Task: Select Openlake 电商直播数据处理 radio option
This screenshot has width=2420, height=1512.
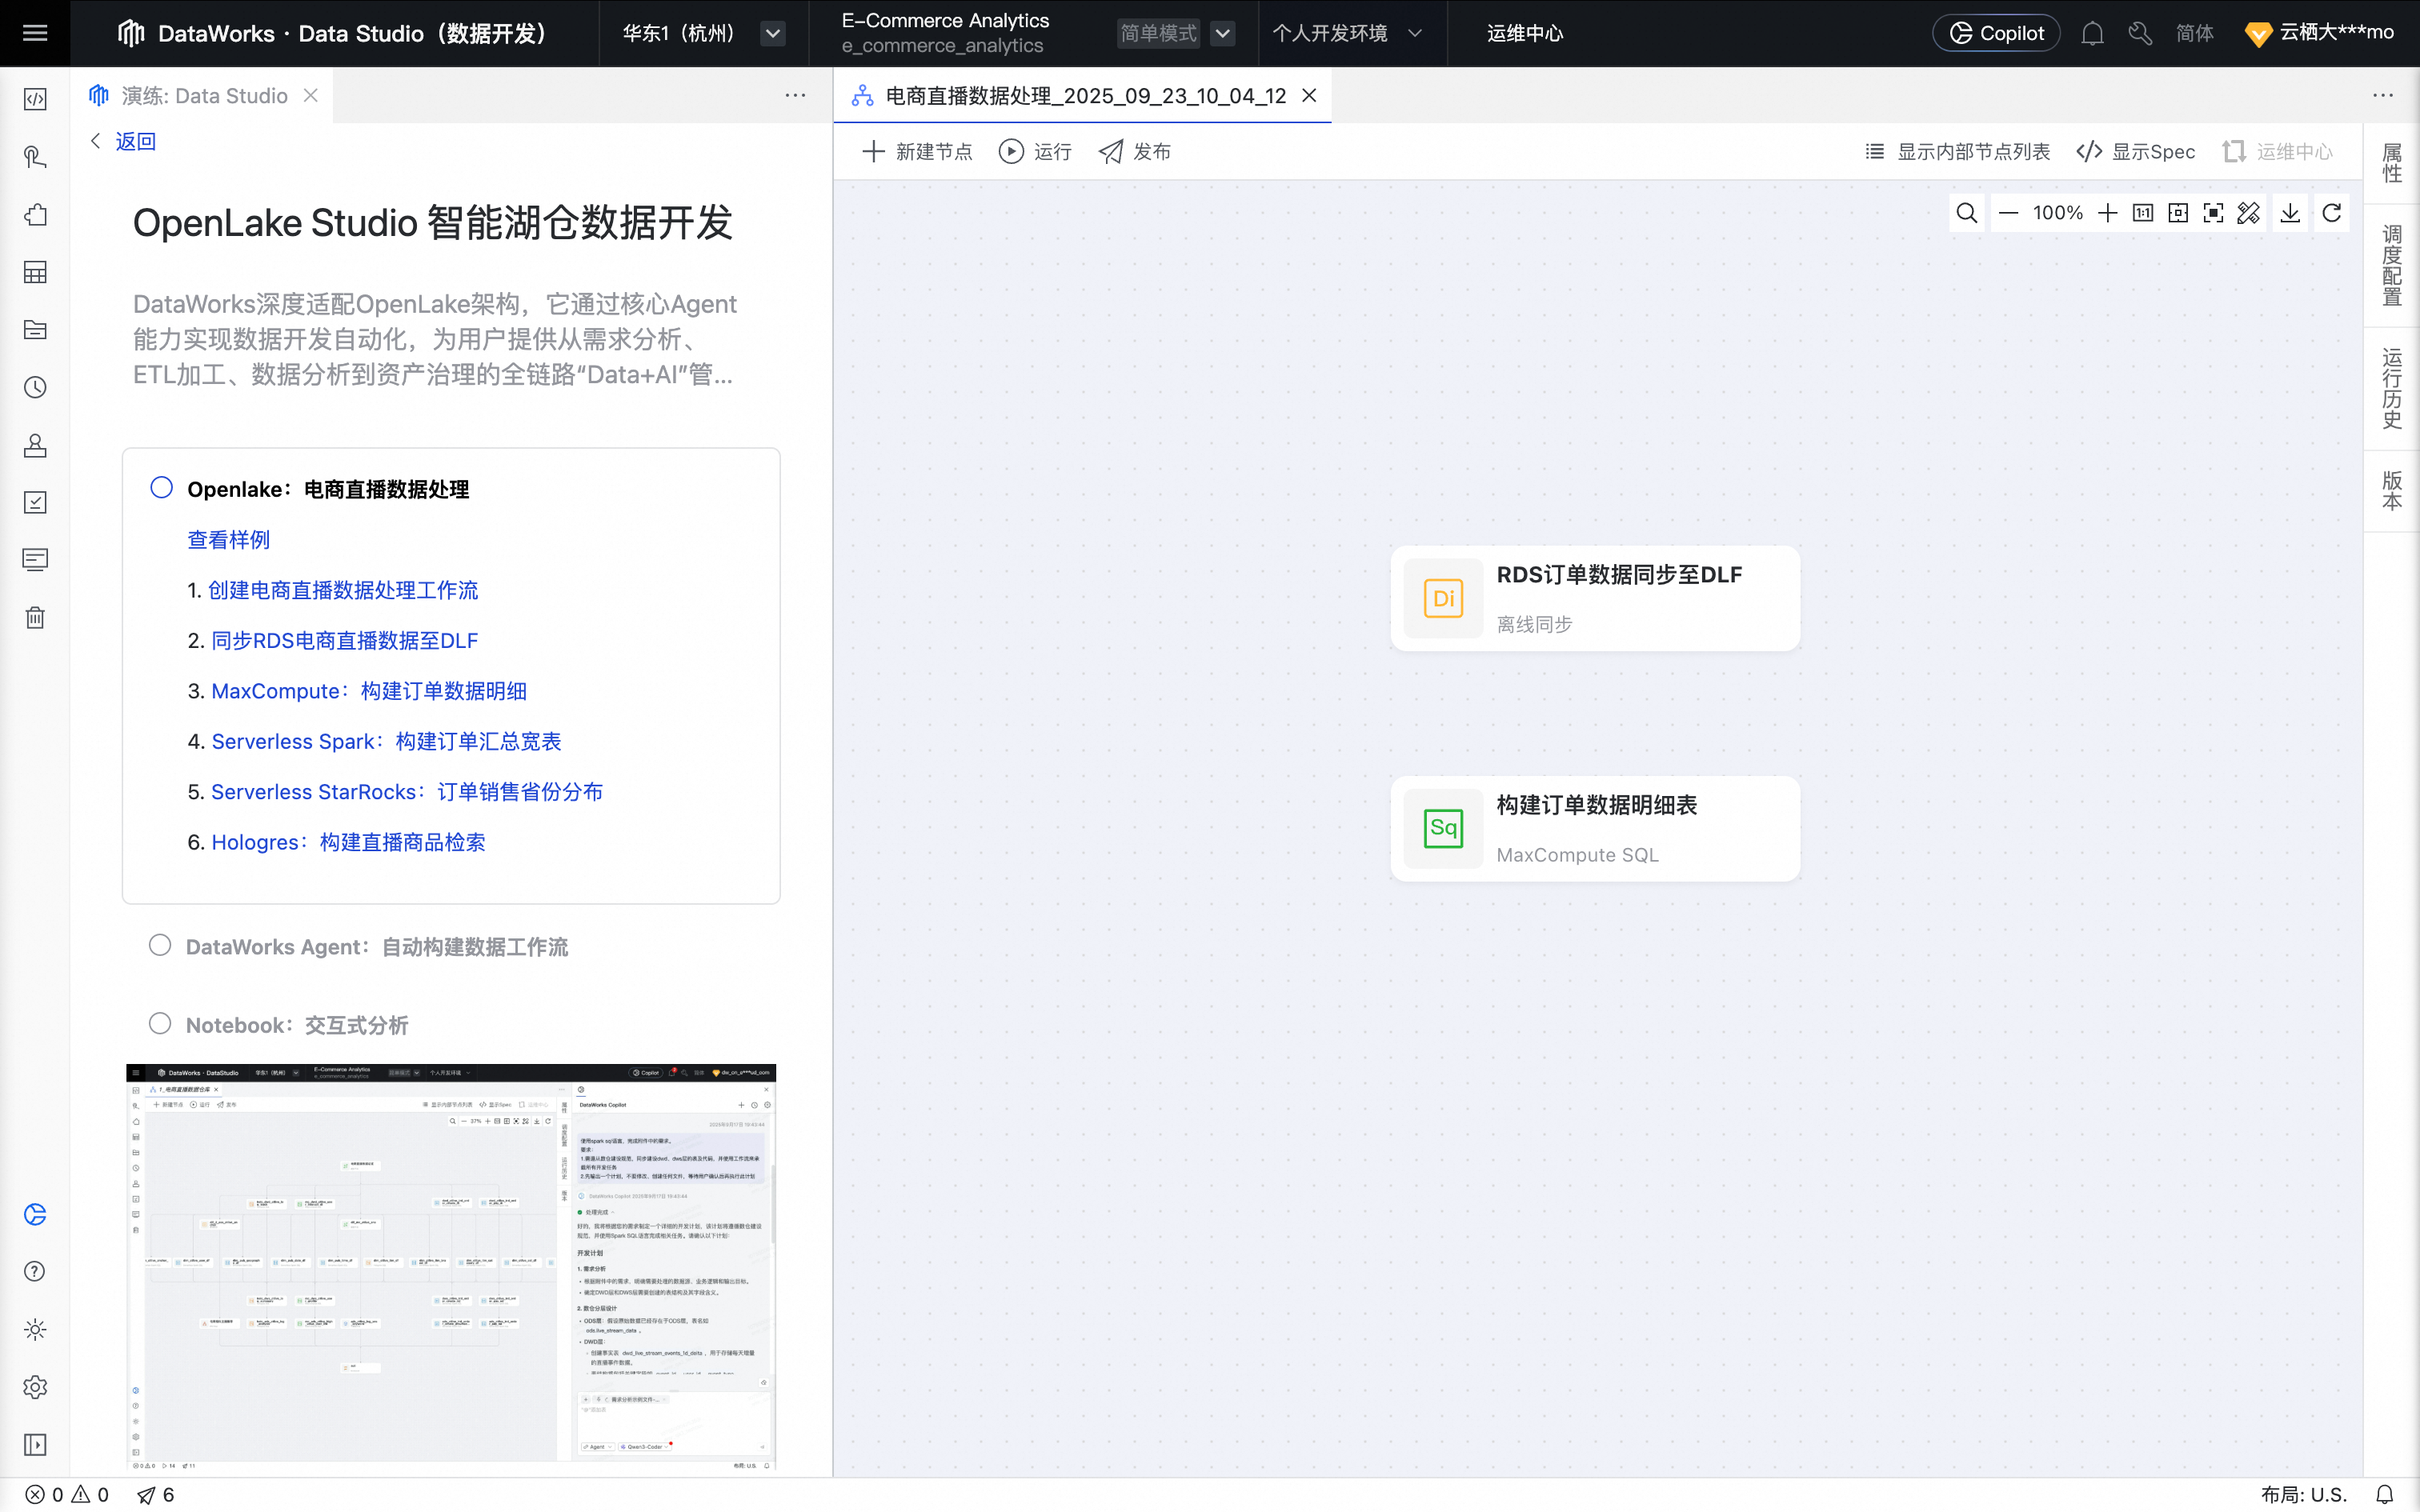Action: click(161, 488)
